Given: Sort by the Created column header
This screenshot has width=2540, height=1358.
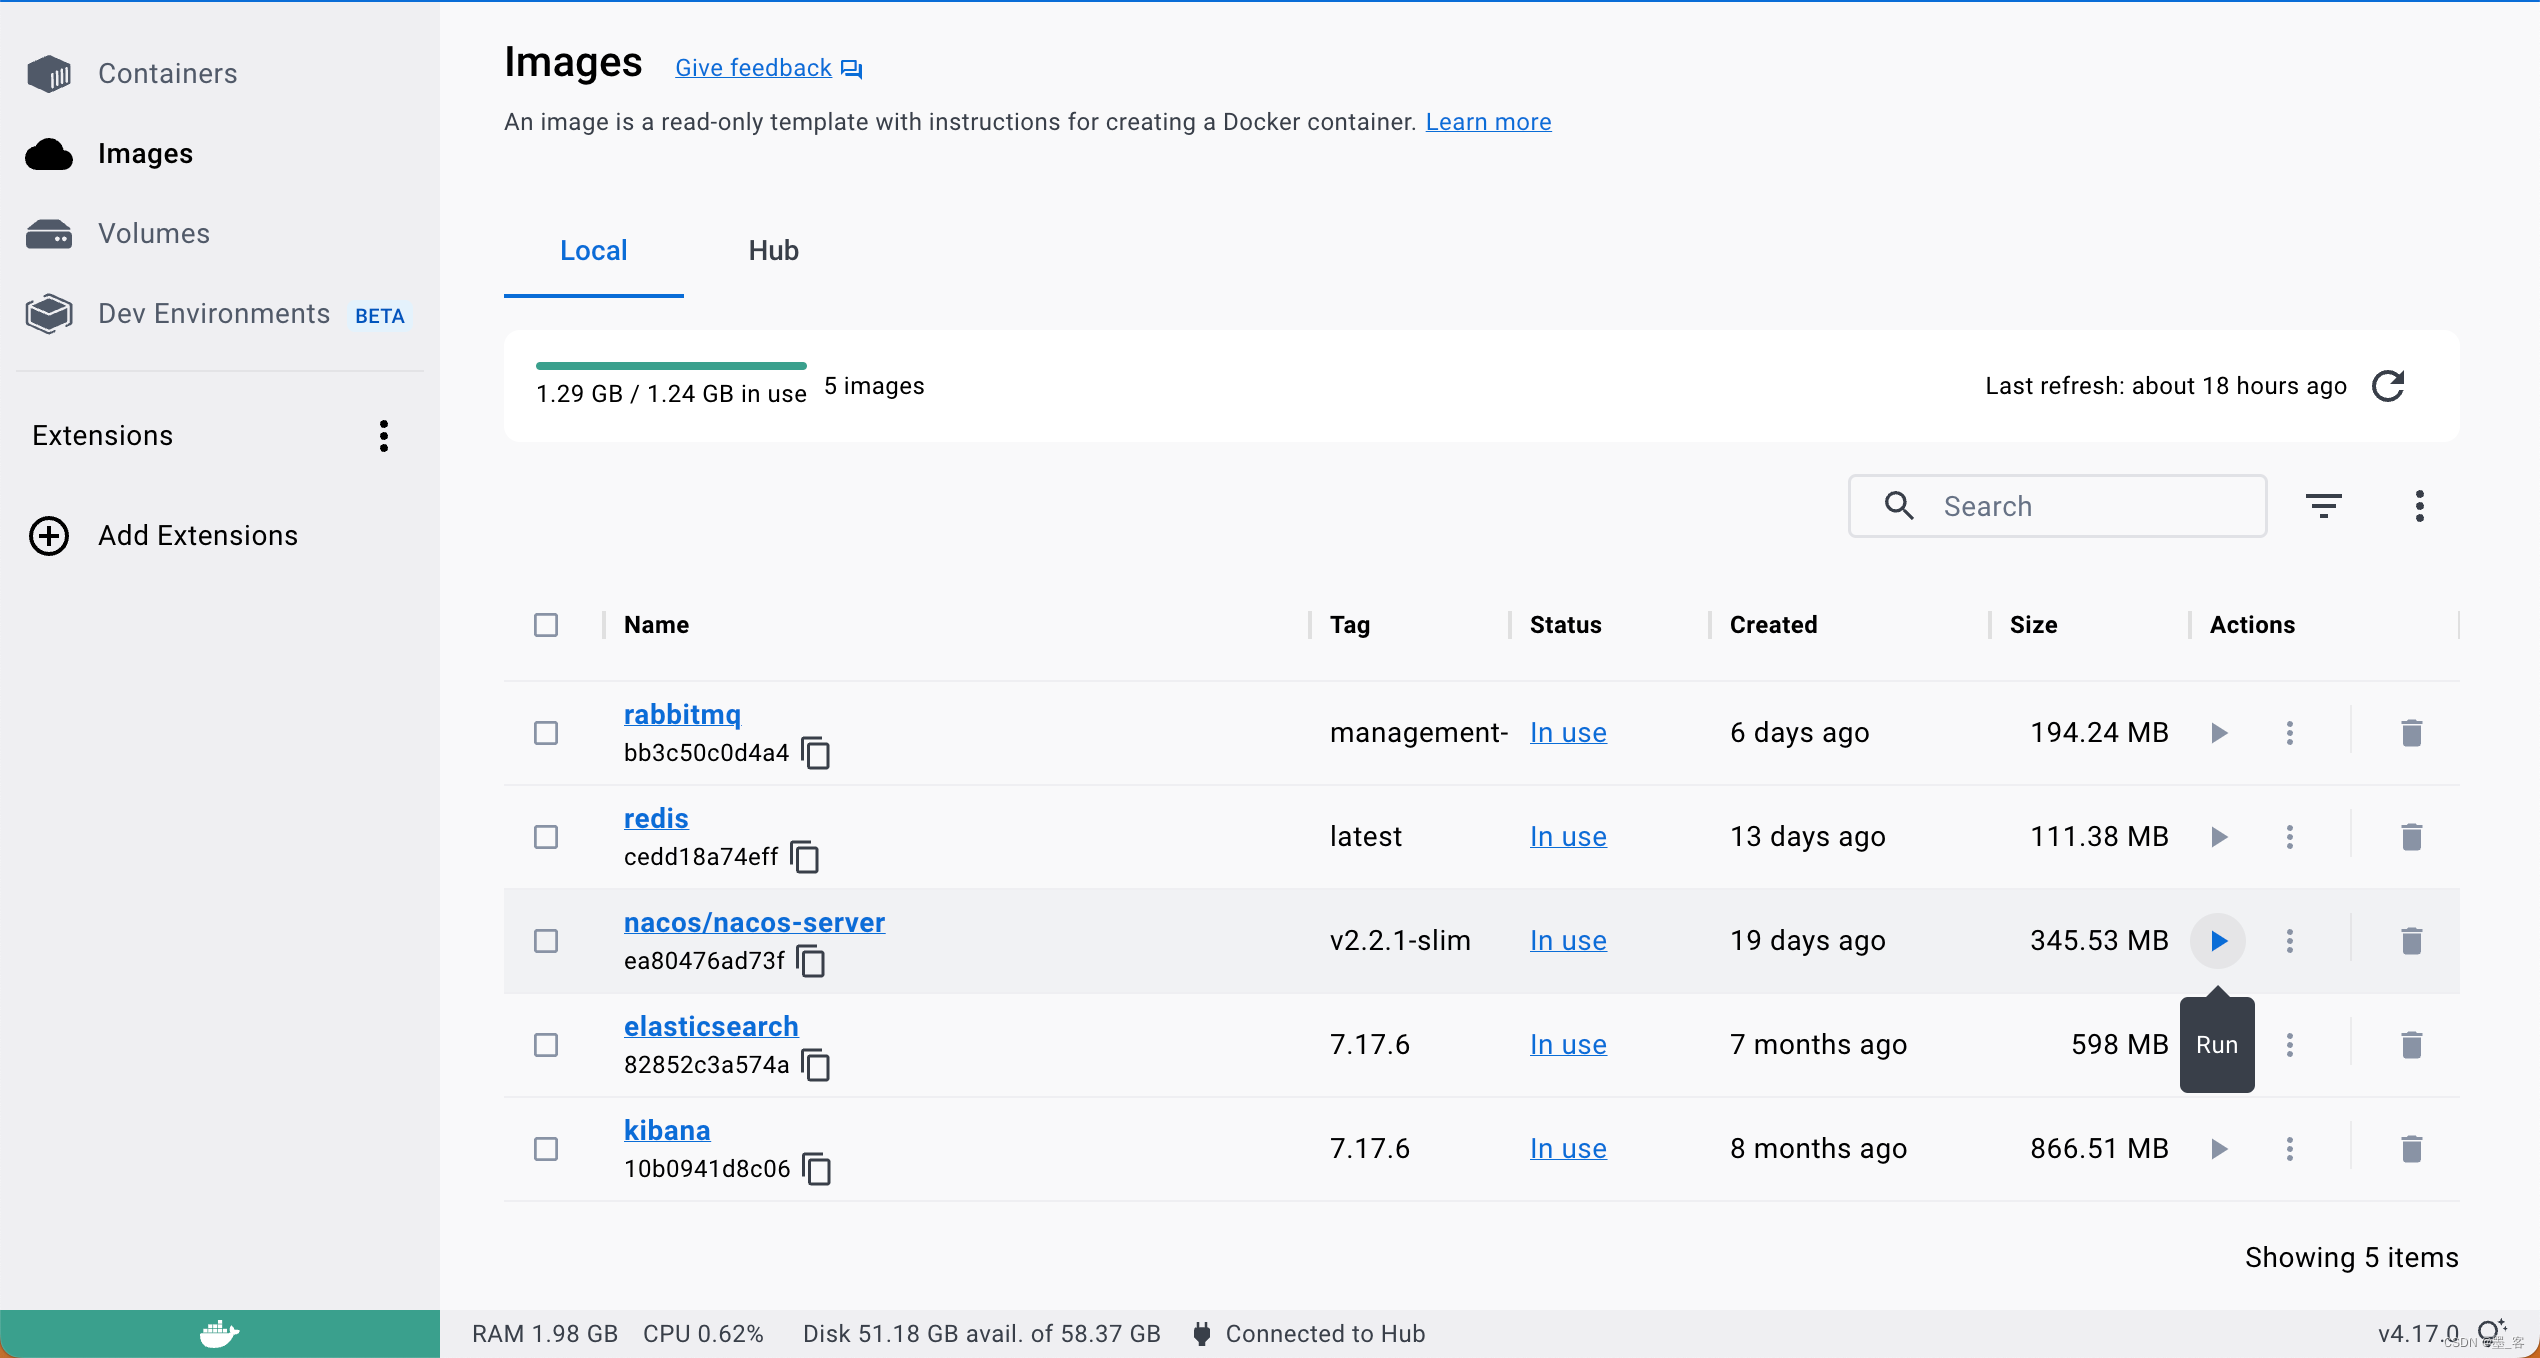Looking at the screenshot, I should (1773, 625).
